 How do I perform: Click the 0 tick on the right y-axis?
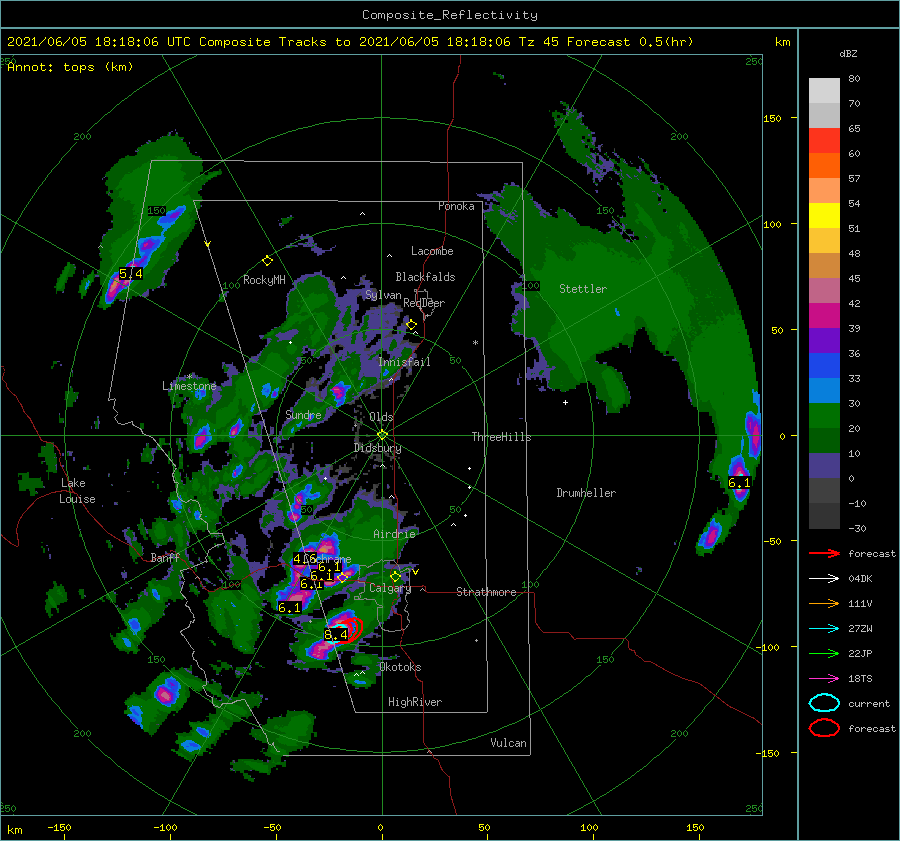pos(782,436)
